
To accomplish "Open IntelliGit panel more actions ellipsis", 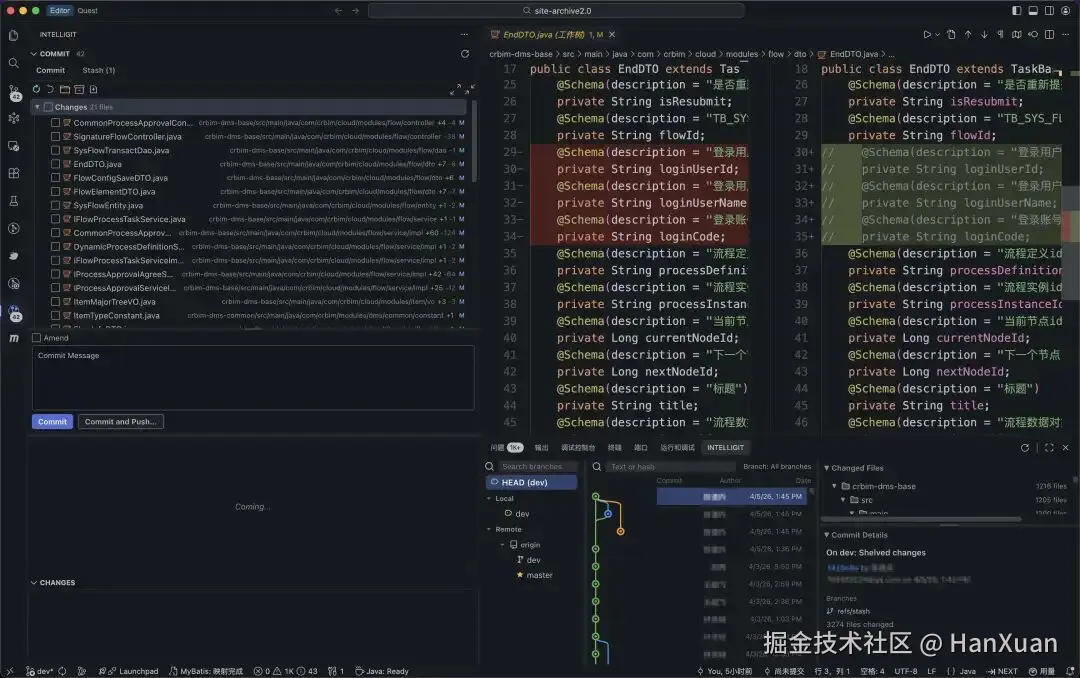I will coord(464,34).
